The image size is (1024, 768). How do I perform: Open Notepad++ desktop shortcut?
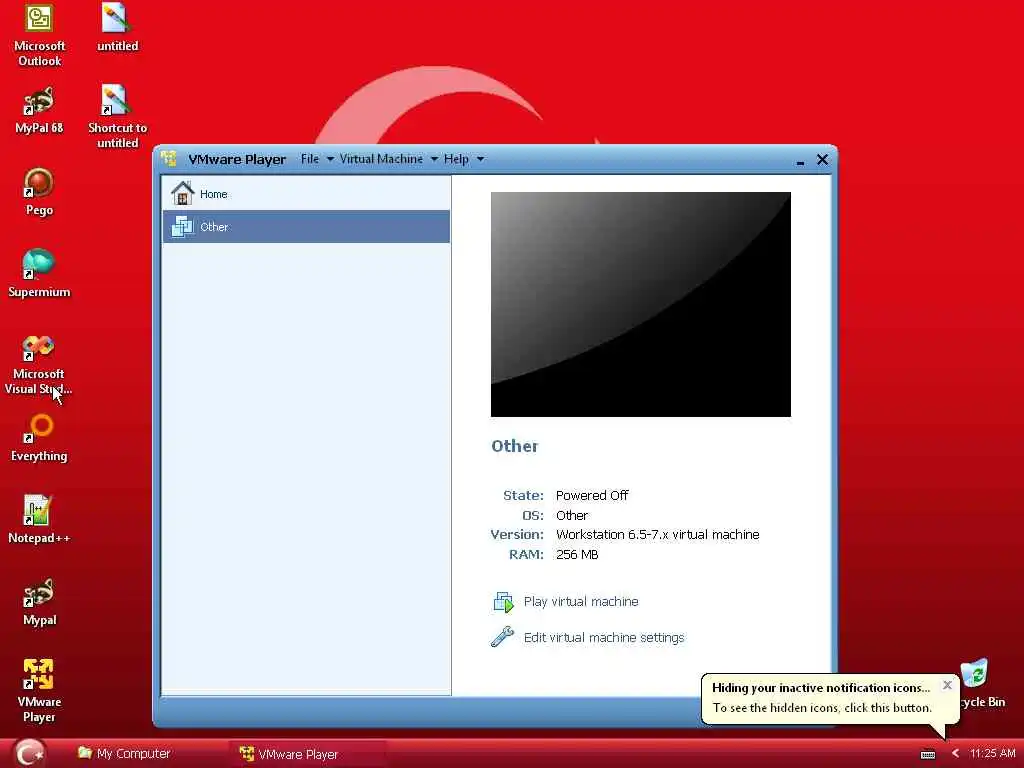(x=39, y=519)
